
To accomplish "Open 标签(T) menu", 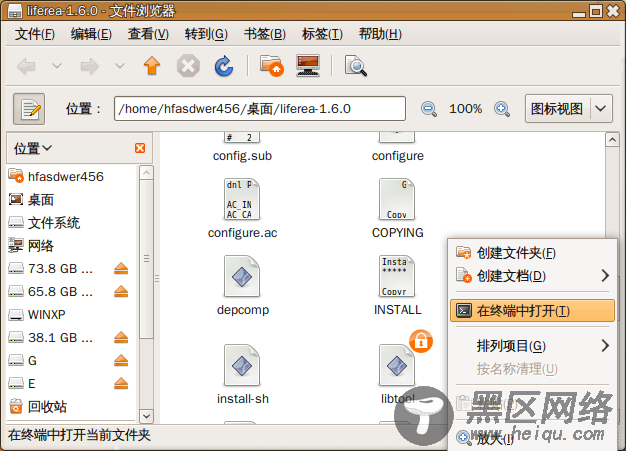I will (x=322, y=34).
